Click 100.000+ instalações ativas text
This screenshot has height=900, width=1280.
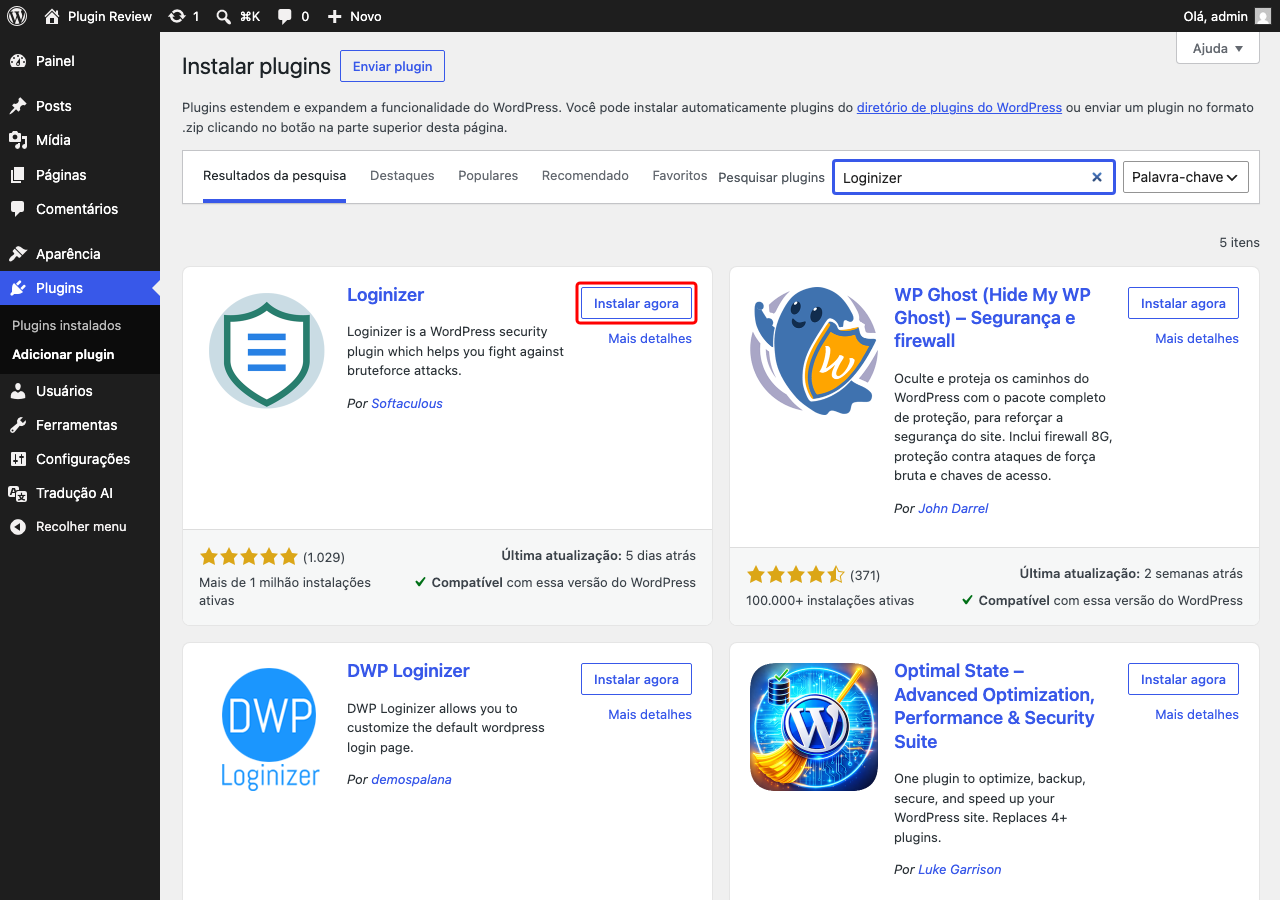click(830, 601)
